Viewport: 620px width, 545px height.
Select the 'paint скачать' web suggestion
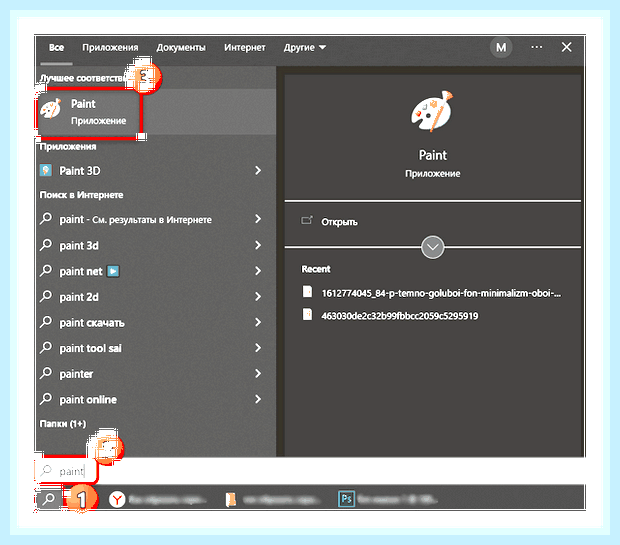[92, 323]
